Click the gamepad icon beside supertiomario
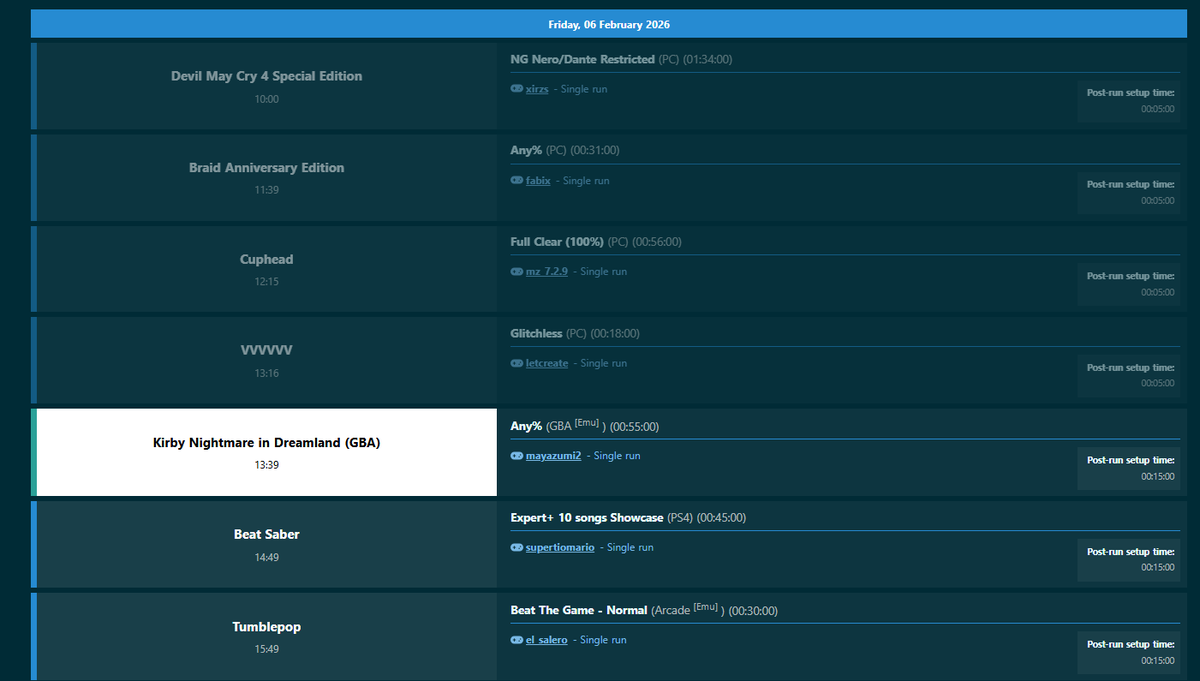This screenshot has width=1200, height=681. [x=517, y=548]
